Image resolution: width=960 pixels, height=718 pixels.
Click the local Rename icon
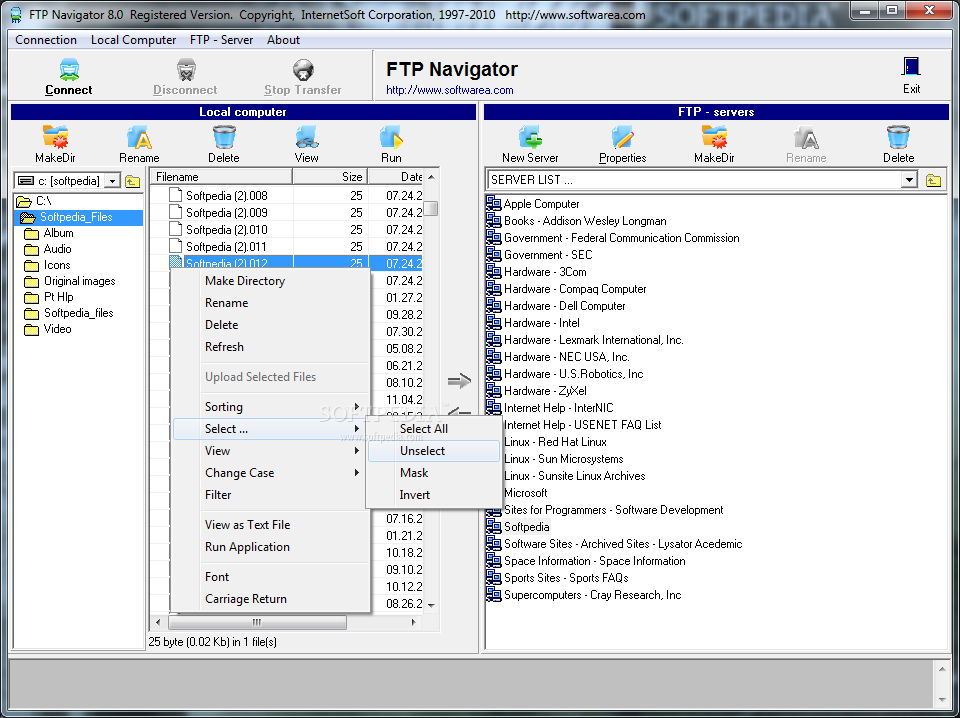point(139,137)
